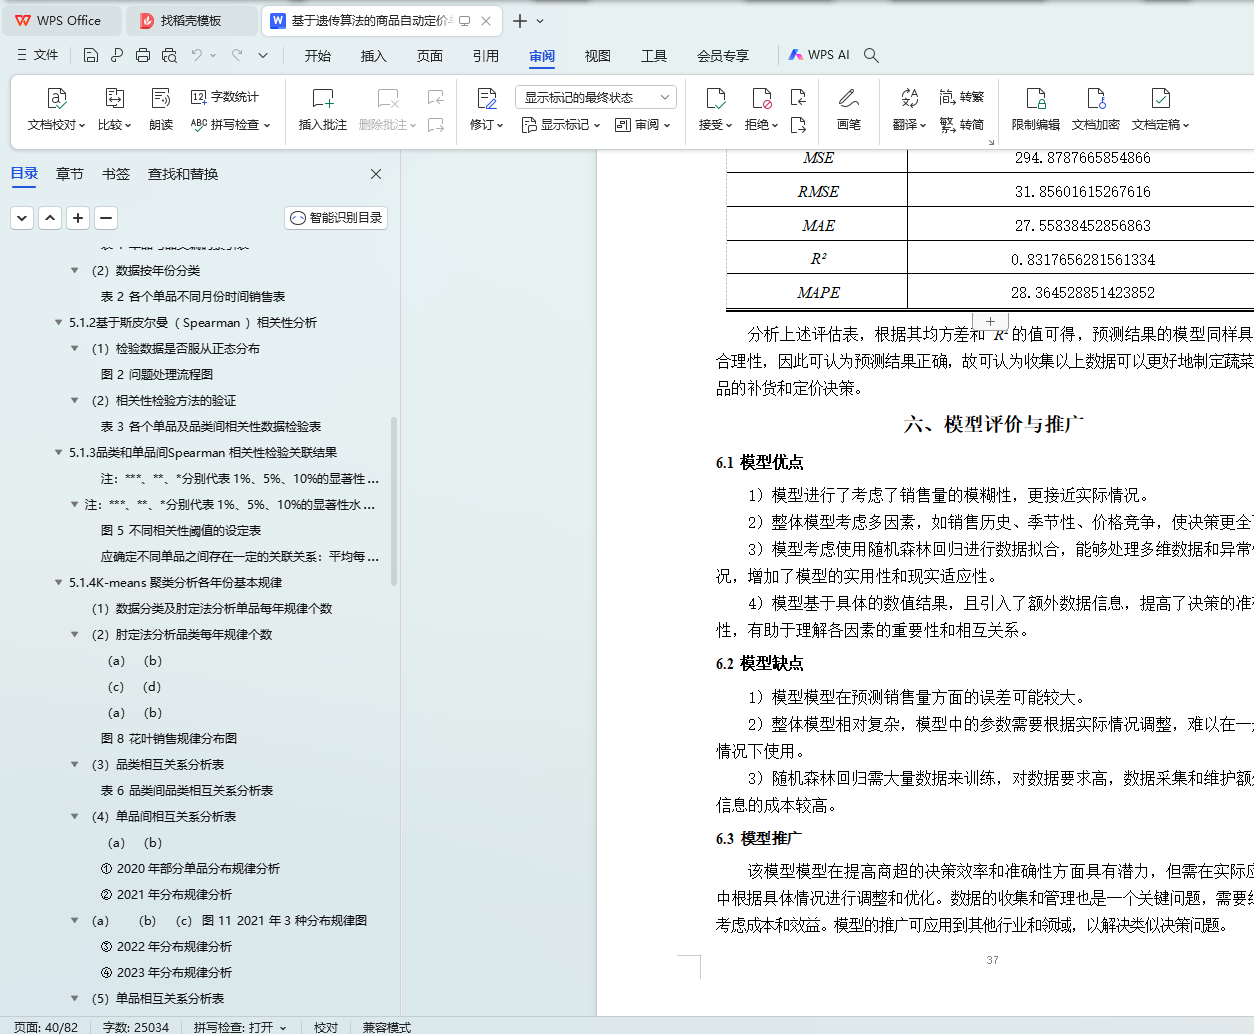The image size is (1254, 1034).
Task: Click the Save icon in quick access toolbar
Action: click(x=90, y=56)
